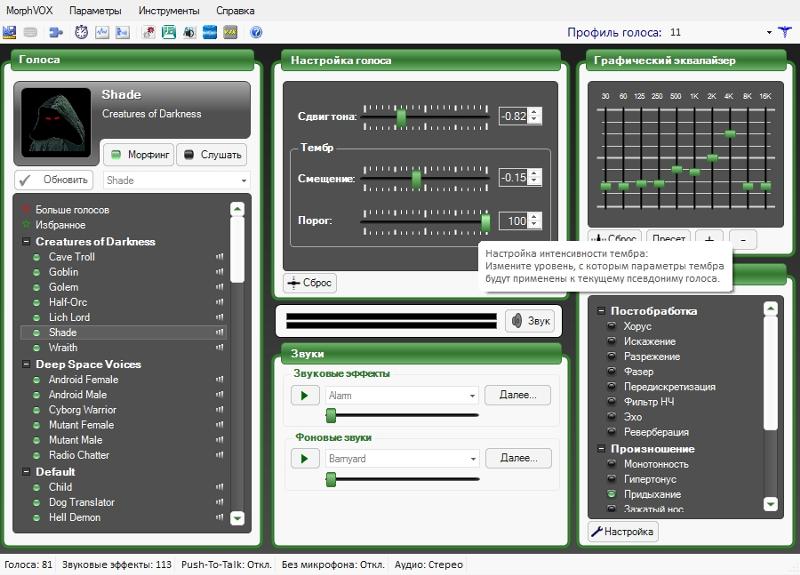
Task: Toggle the Слушать listen button
Action: click(x=211, y=155)
